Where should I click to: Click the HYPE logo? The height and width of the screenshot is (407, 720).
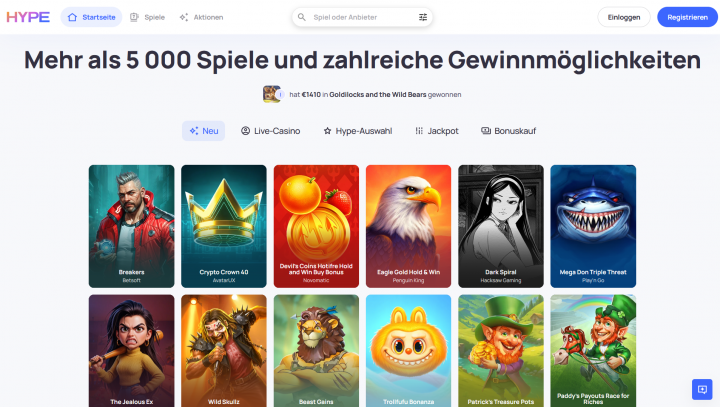[28, 17]
